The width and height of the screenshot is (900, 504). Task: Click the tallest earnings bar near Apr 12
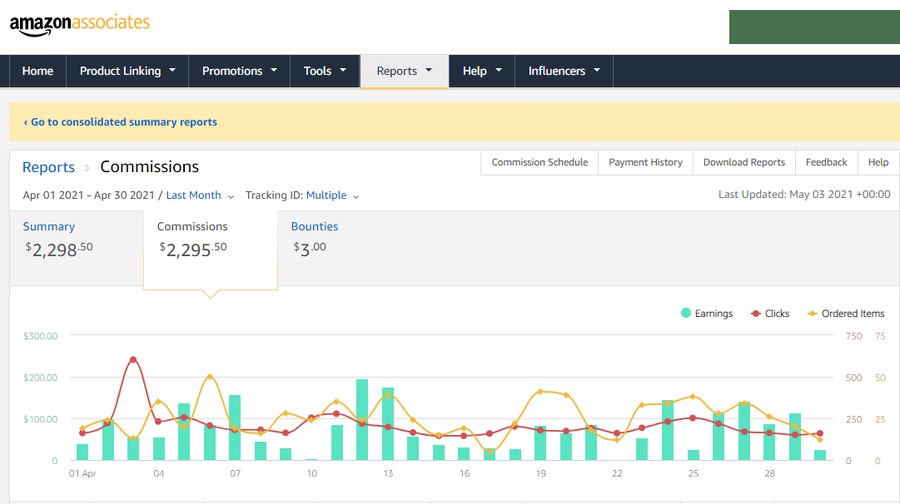click(362, 420)
